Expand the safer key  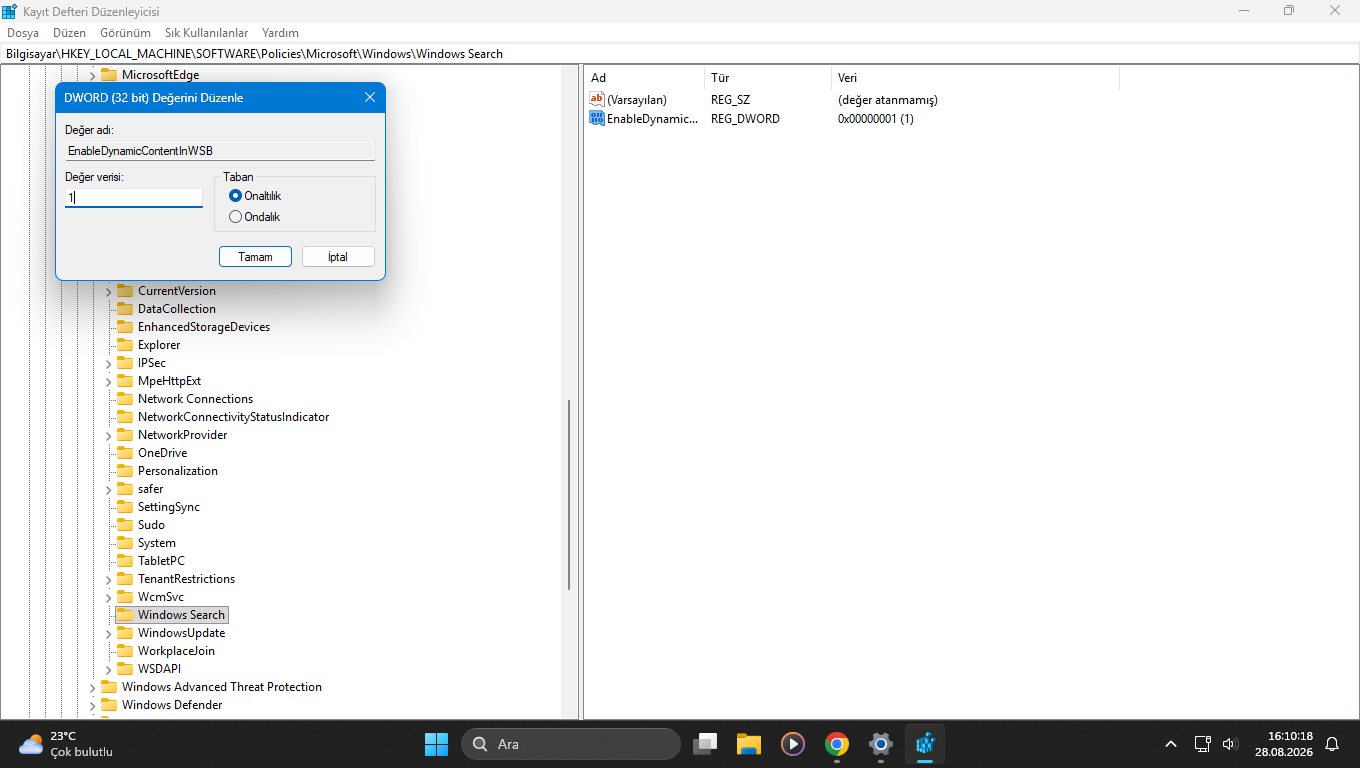(x=109, y=489)
